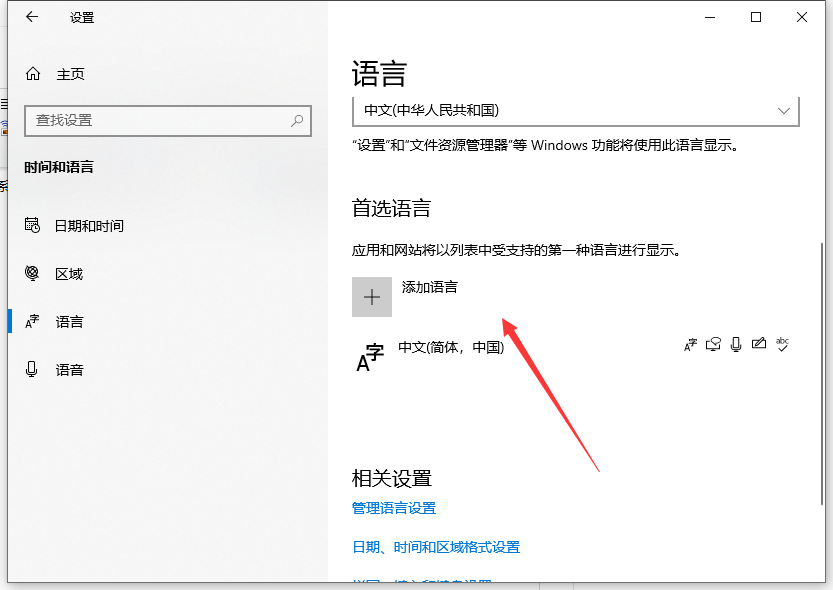Screen dimensions: 833x590
Task: Click the home icon beside 主页
Action: [x=33, y=74]
